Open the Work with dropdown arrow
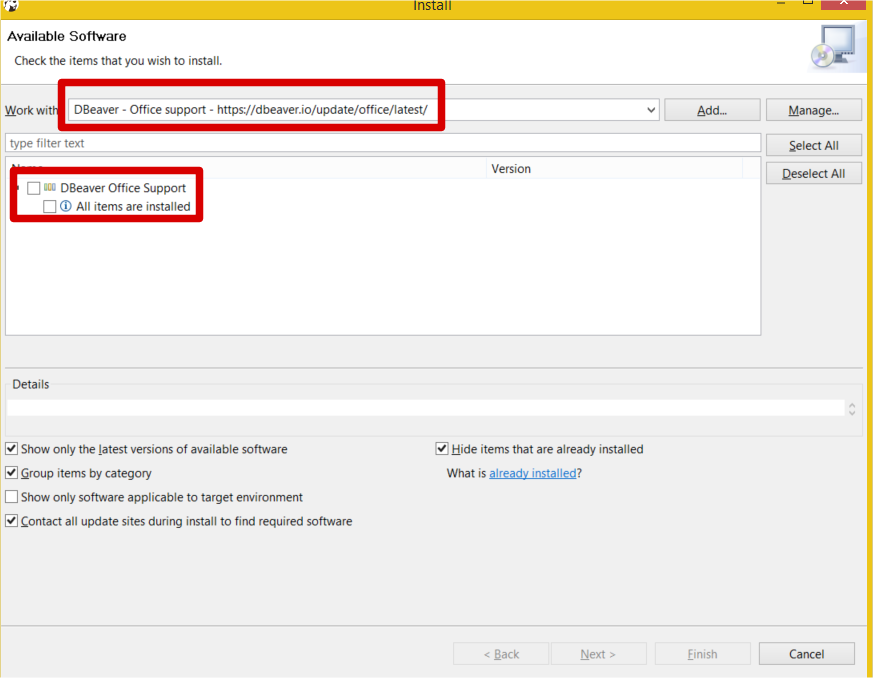Image resolution: width=873 pixels, height=678 pixels. pos(651,110)
